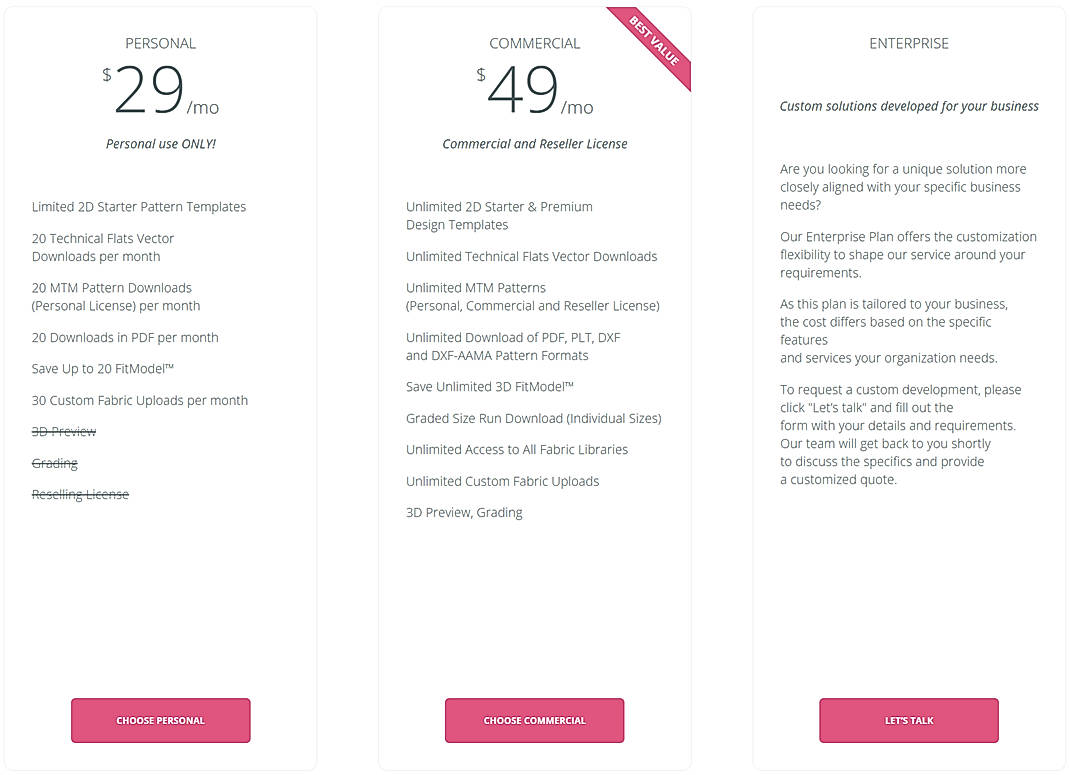Click the Commercial and Reseller License subtitle
This screenshot has width=1070, height=775.
[534, 143]
